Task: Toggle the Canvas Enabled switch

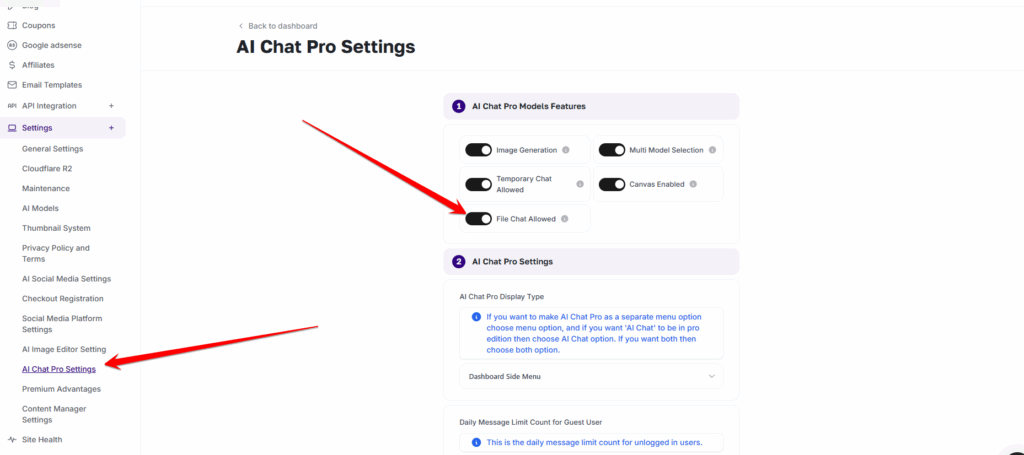Action: point(612,184)
